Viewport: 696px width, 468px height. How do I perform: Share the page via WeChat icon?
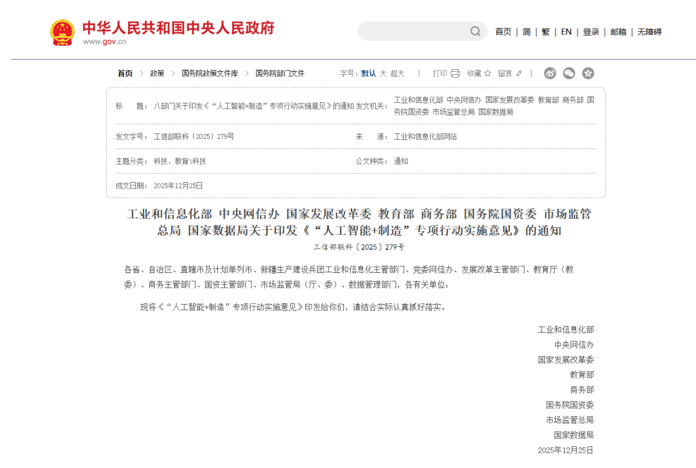(569, 73)
